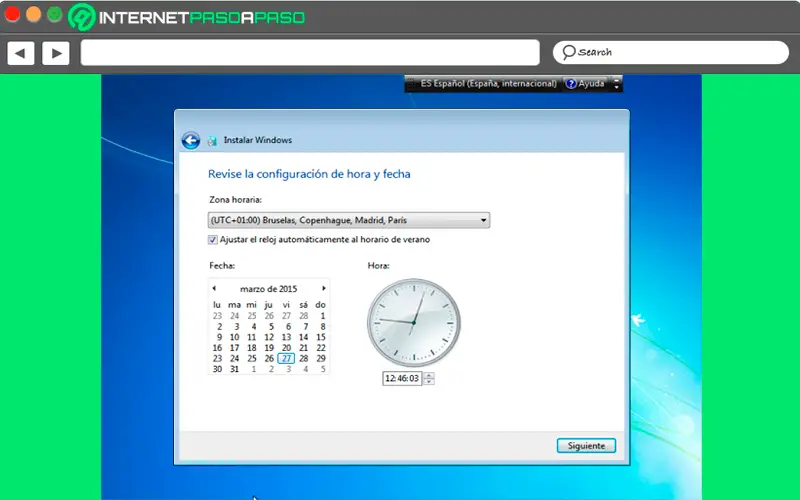Select day 6 in the calendar
Image resolution: width=800 pixels, height=500 pixels.
(288, 327)
